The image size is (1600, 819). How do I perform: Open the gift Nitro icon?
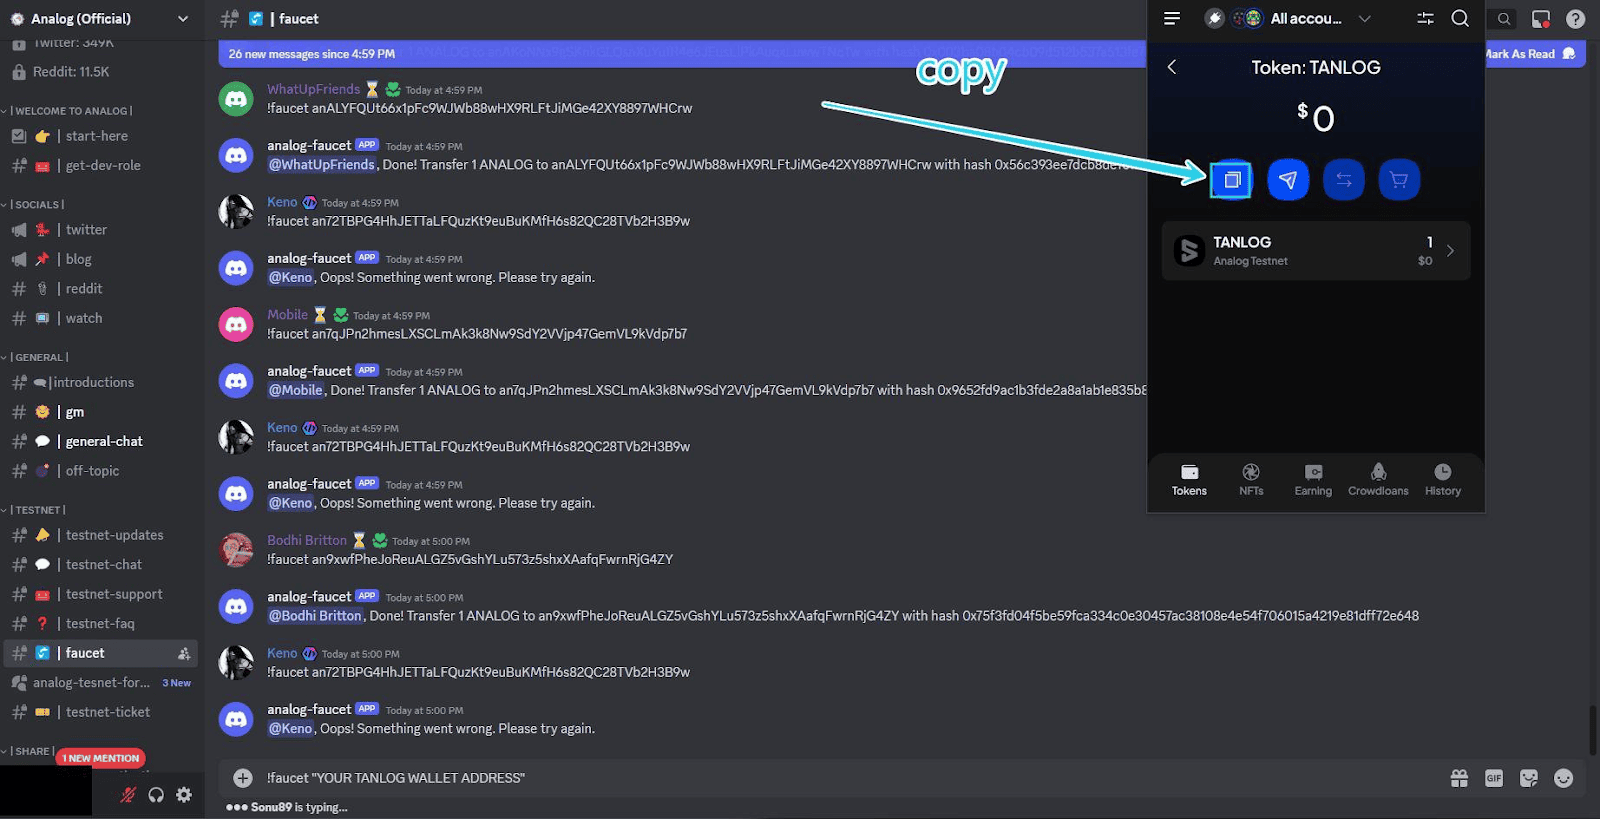[x=1460, y=778]
